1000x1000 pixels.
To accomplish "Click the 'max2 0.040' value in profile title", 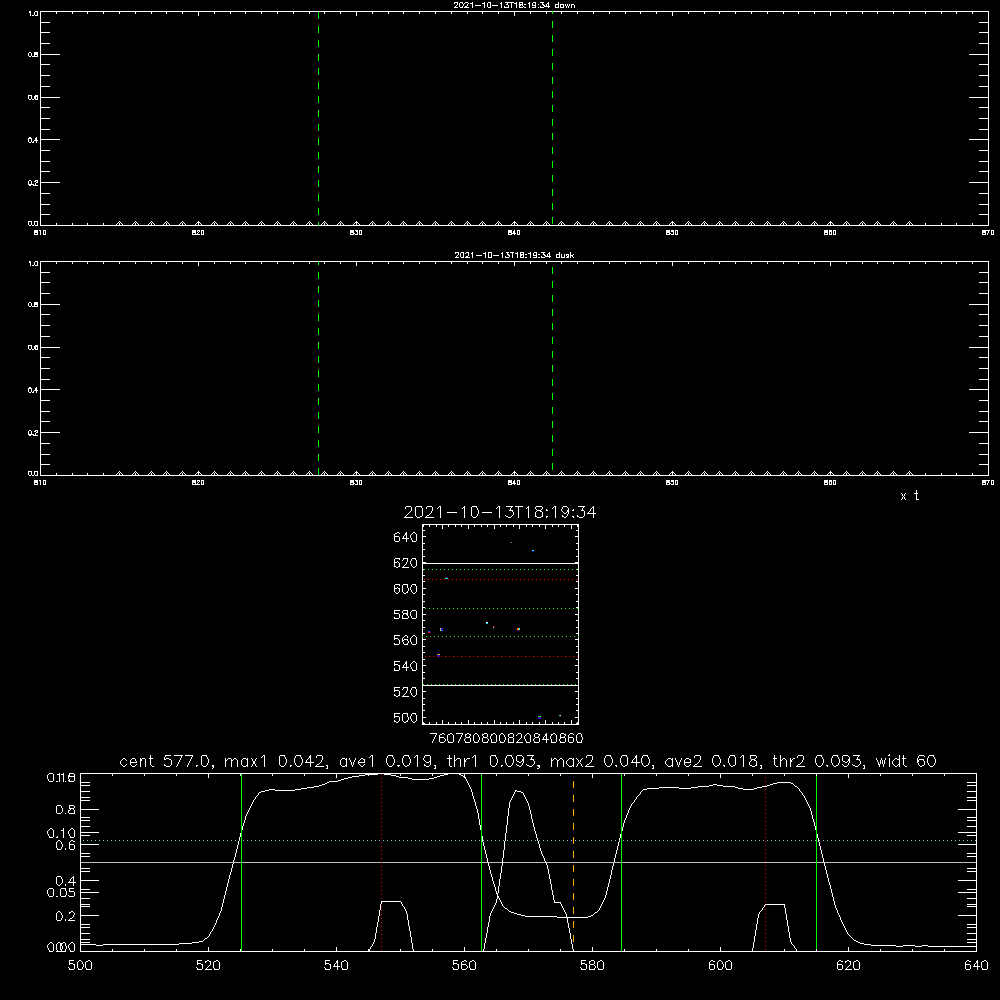I will click(x=600, y=761).
